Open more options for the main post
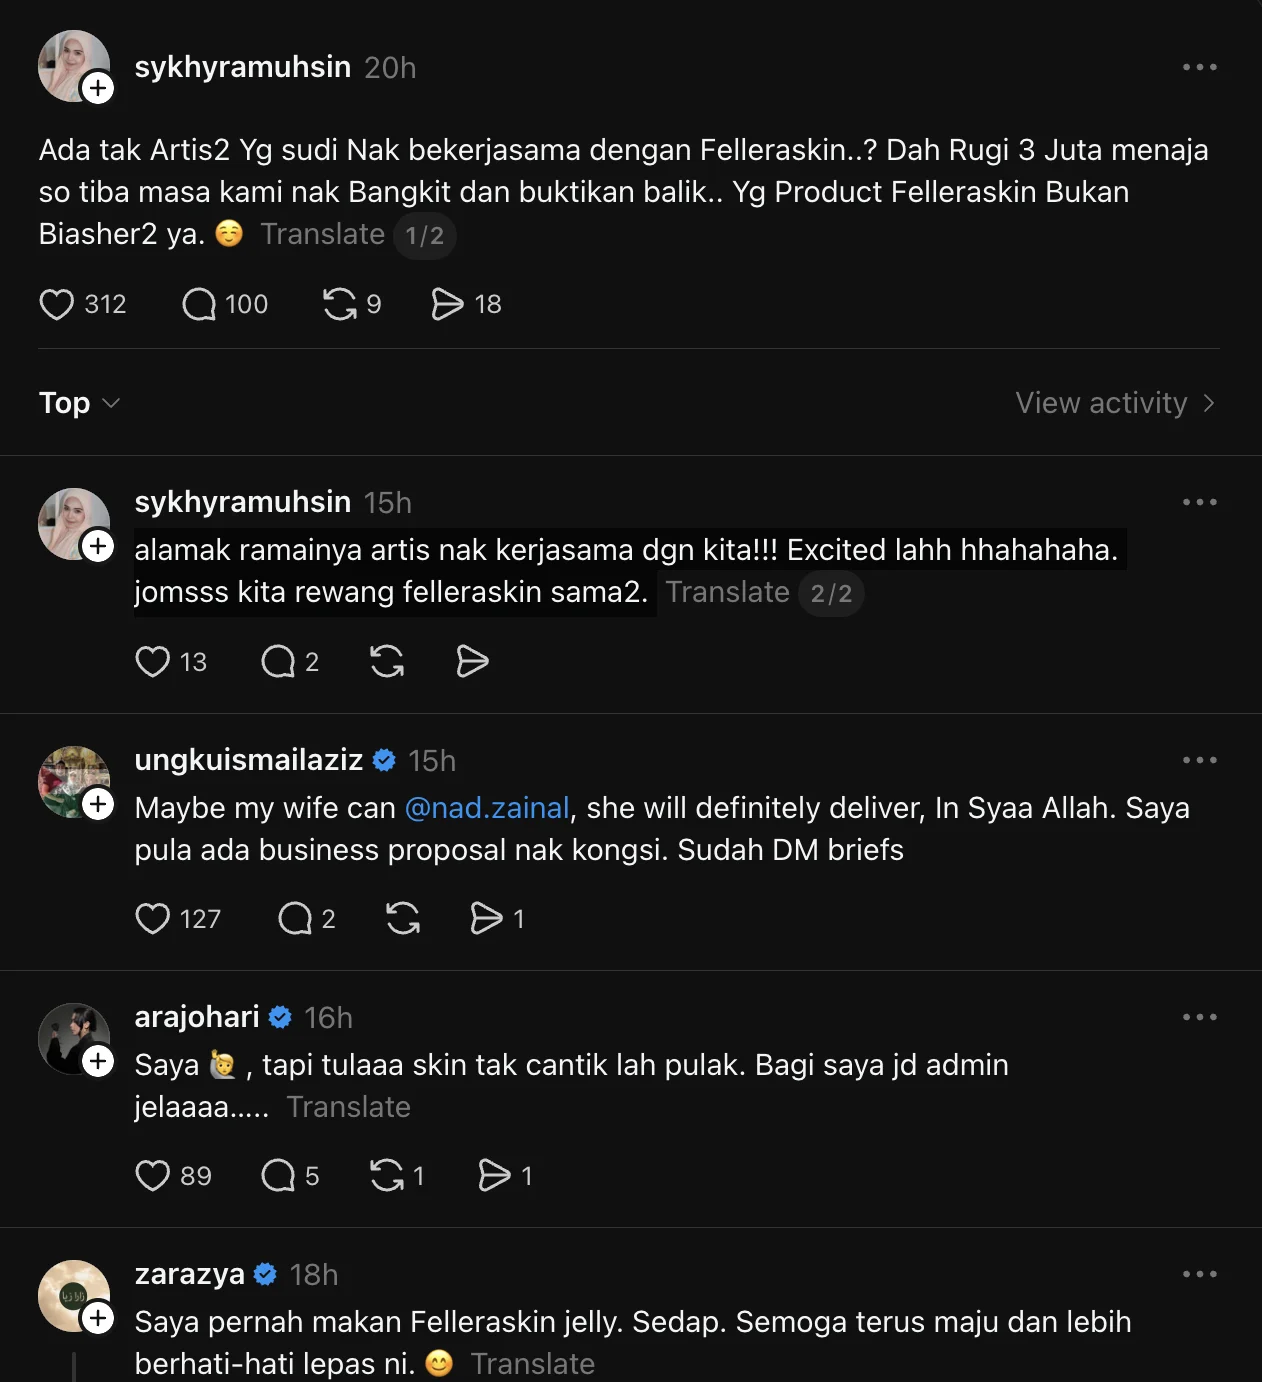1262x1382 pixels. click(1199, 67)
